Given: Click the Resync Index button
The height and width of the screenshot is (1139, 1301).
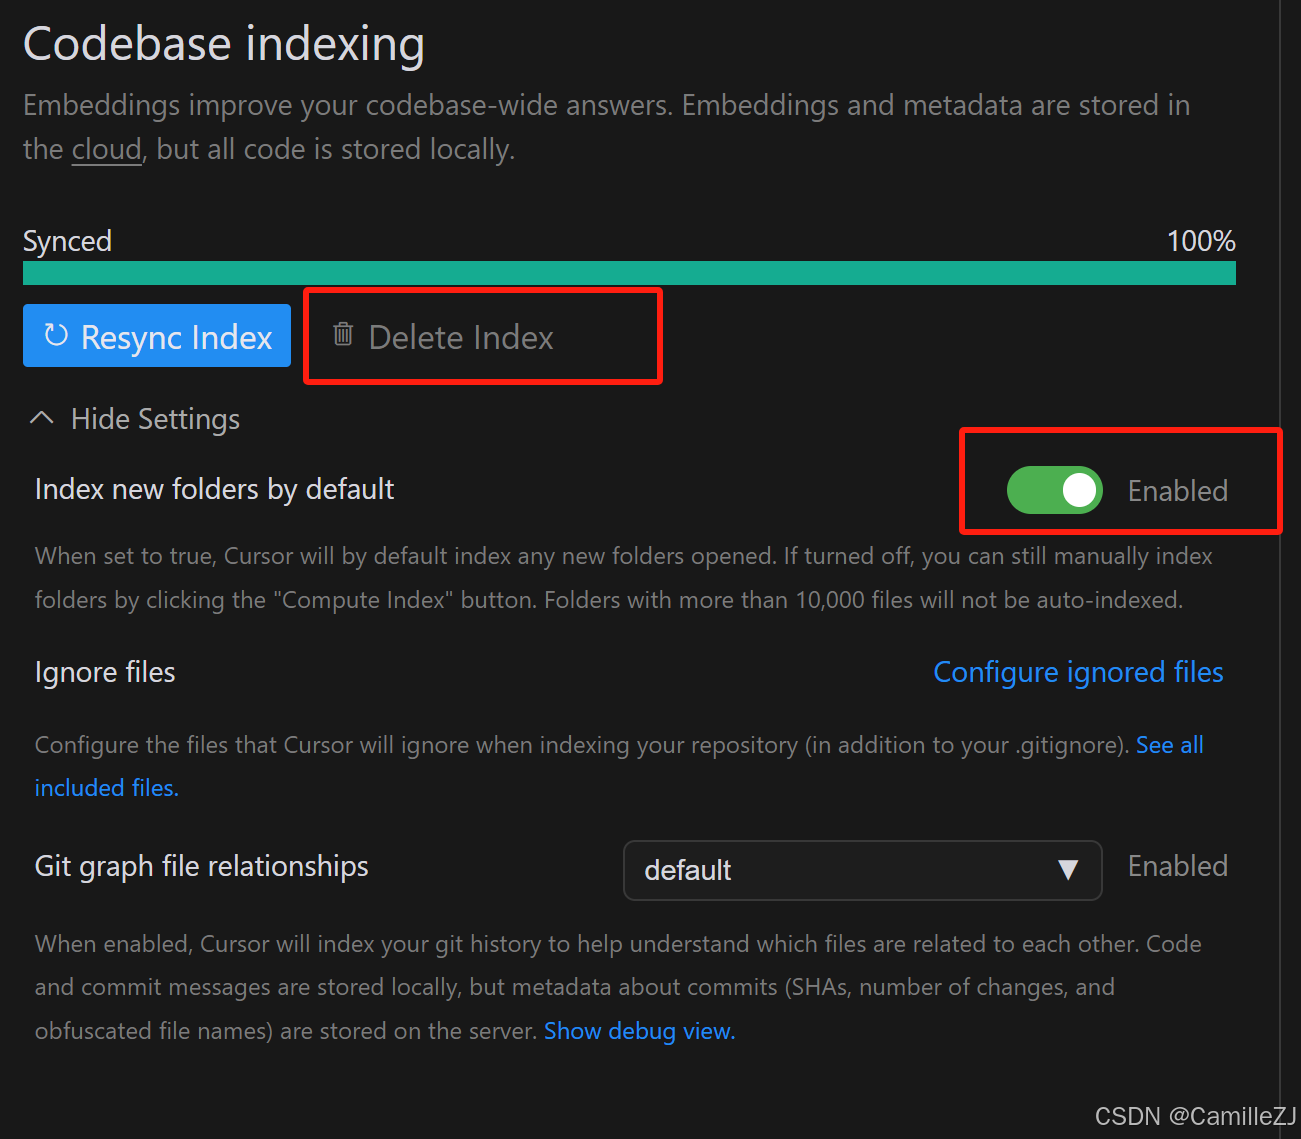Looking at the screenshot, I should 157,336.
